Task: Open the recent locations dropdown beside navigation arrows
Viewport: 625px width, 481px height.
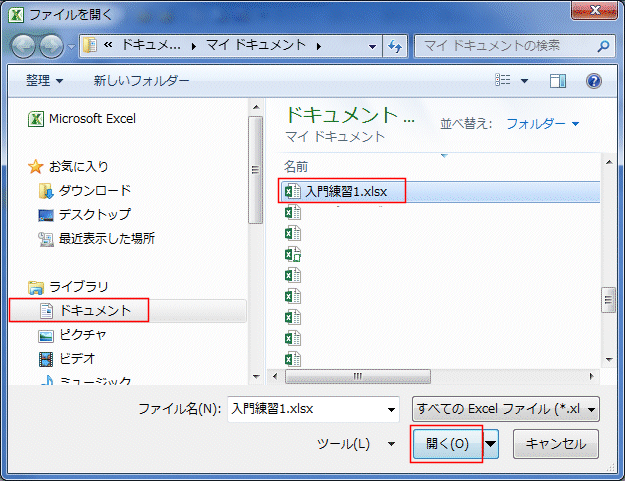Action: click(71, 47)
